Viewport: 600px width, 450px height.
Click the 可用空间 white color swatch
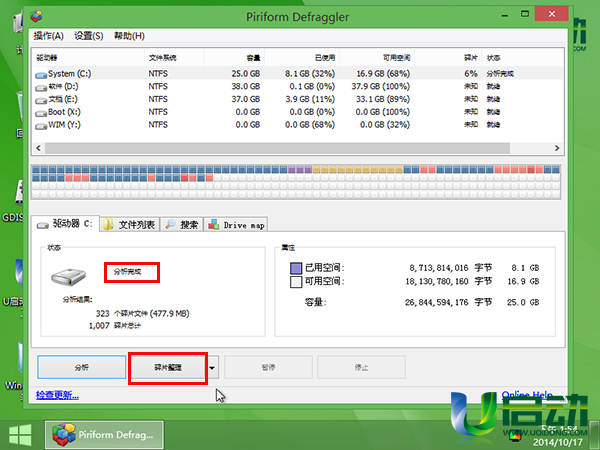click(x=296, y=282)
